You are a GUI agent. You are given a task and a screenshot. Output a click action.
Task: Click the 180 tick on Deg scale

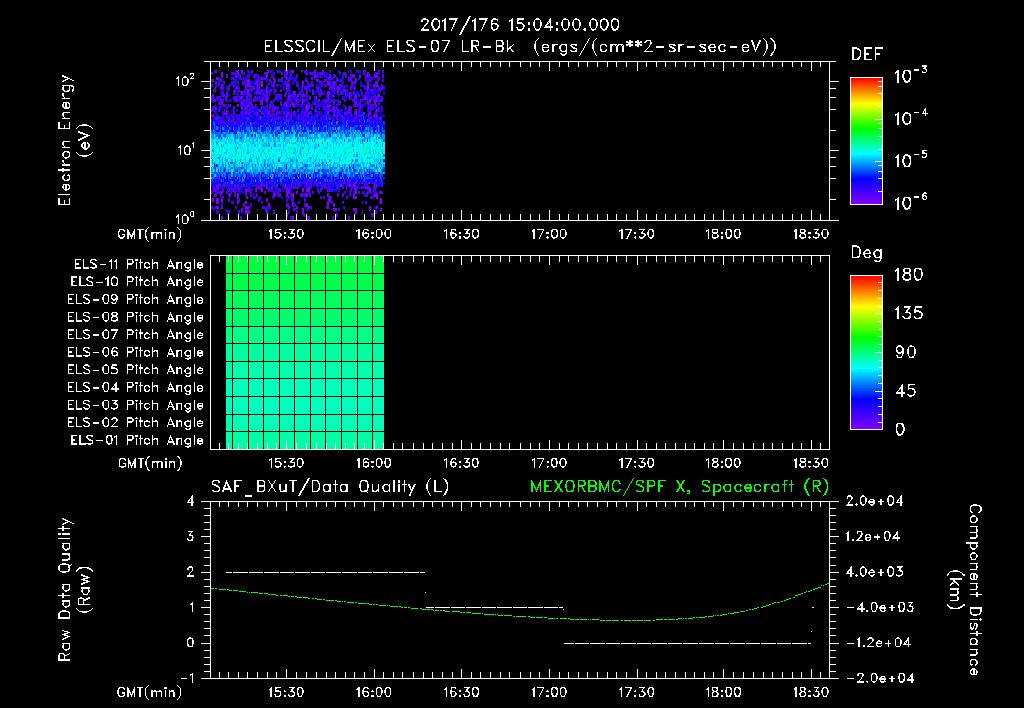click(x=908, y=274)
